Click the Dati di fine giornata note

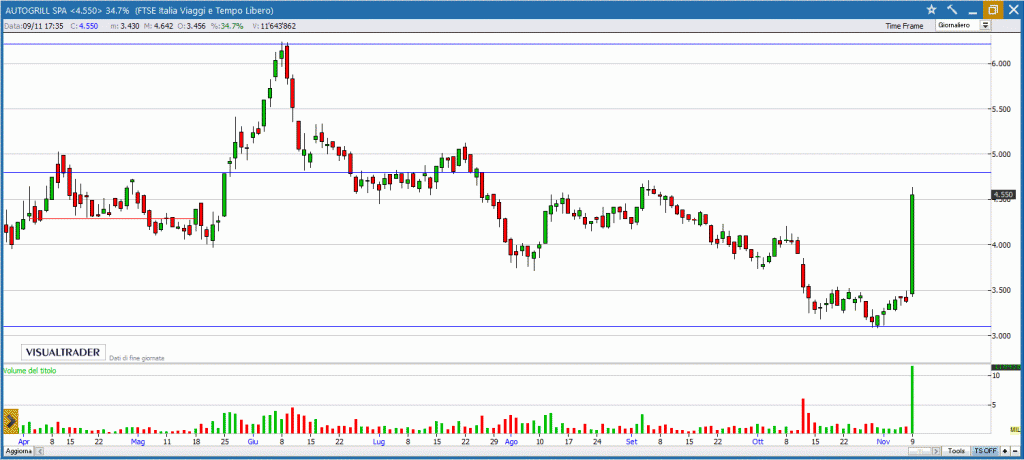[136, 358]
